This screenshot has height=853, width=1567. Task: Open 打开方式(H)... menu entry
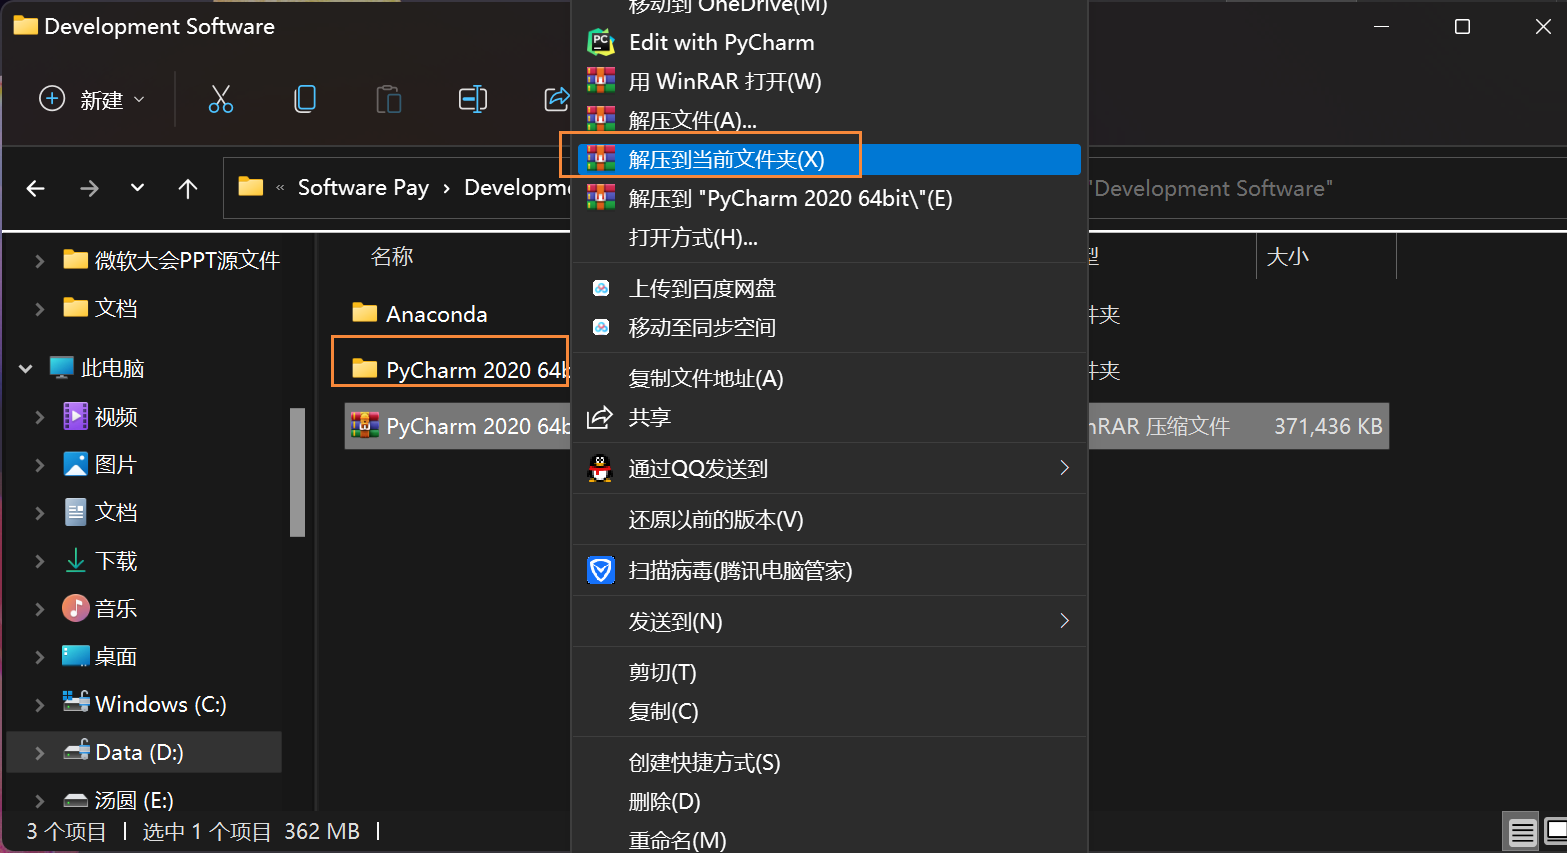pyautogui.click(x=829, y=237)
